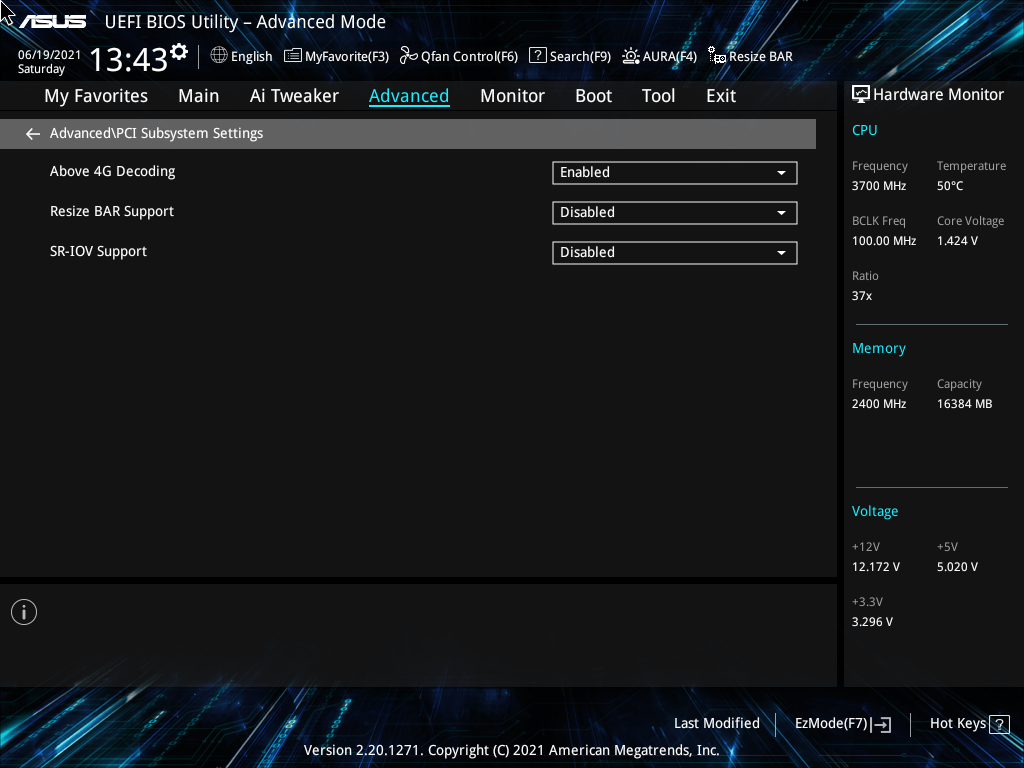Viewport: 1024px width, 768px height.
Task: Click the back arrow to leave PCI Subsystem Settings
Action: [x=32, y=133]
